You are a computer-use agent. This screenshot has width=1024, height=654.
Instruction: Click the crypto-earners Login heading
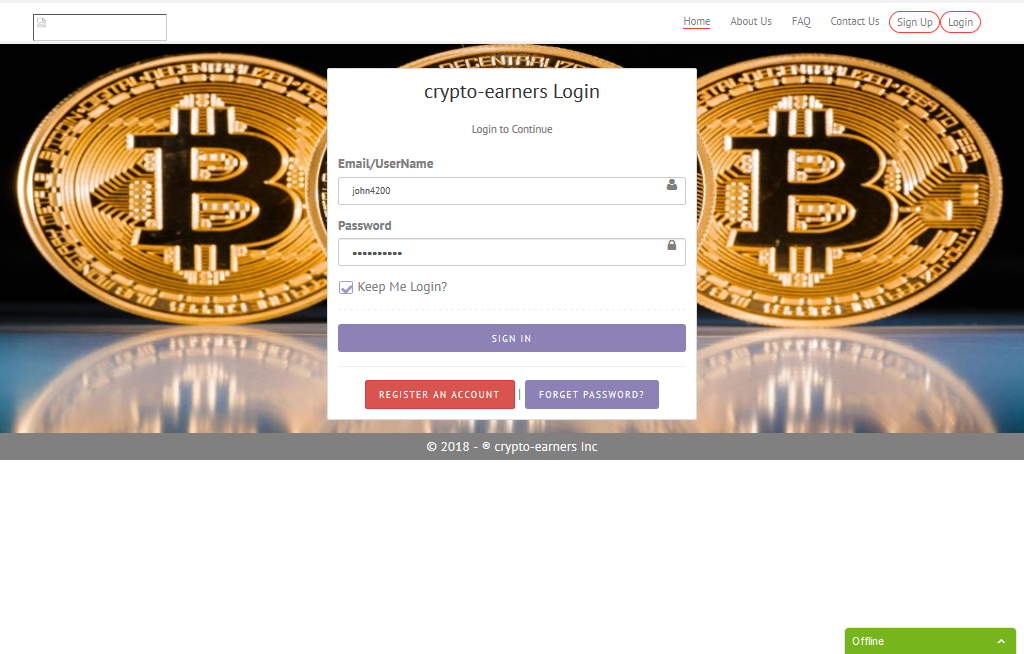point(511,91)
